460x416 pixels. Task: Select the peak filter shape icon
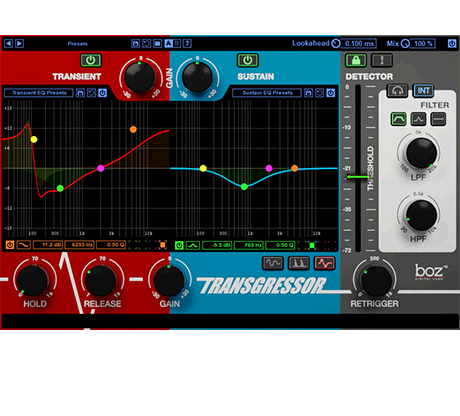point(418,119)
